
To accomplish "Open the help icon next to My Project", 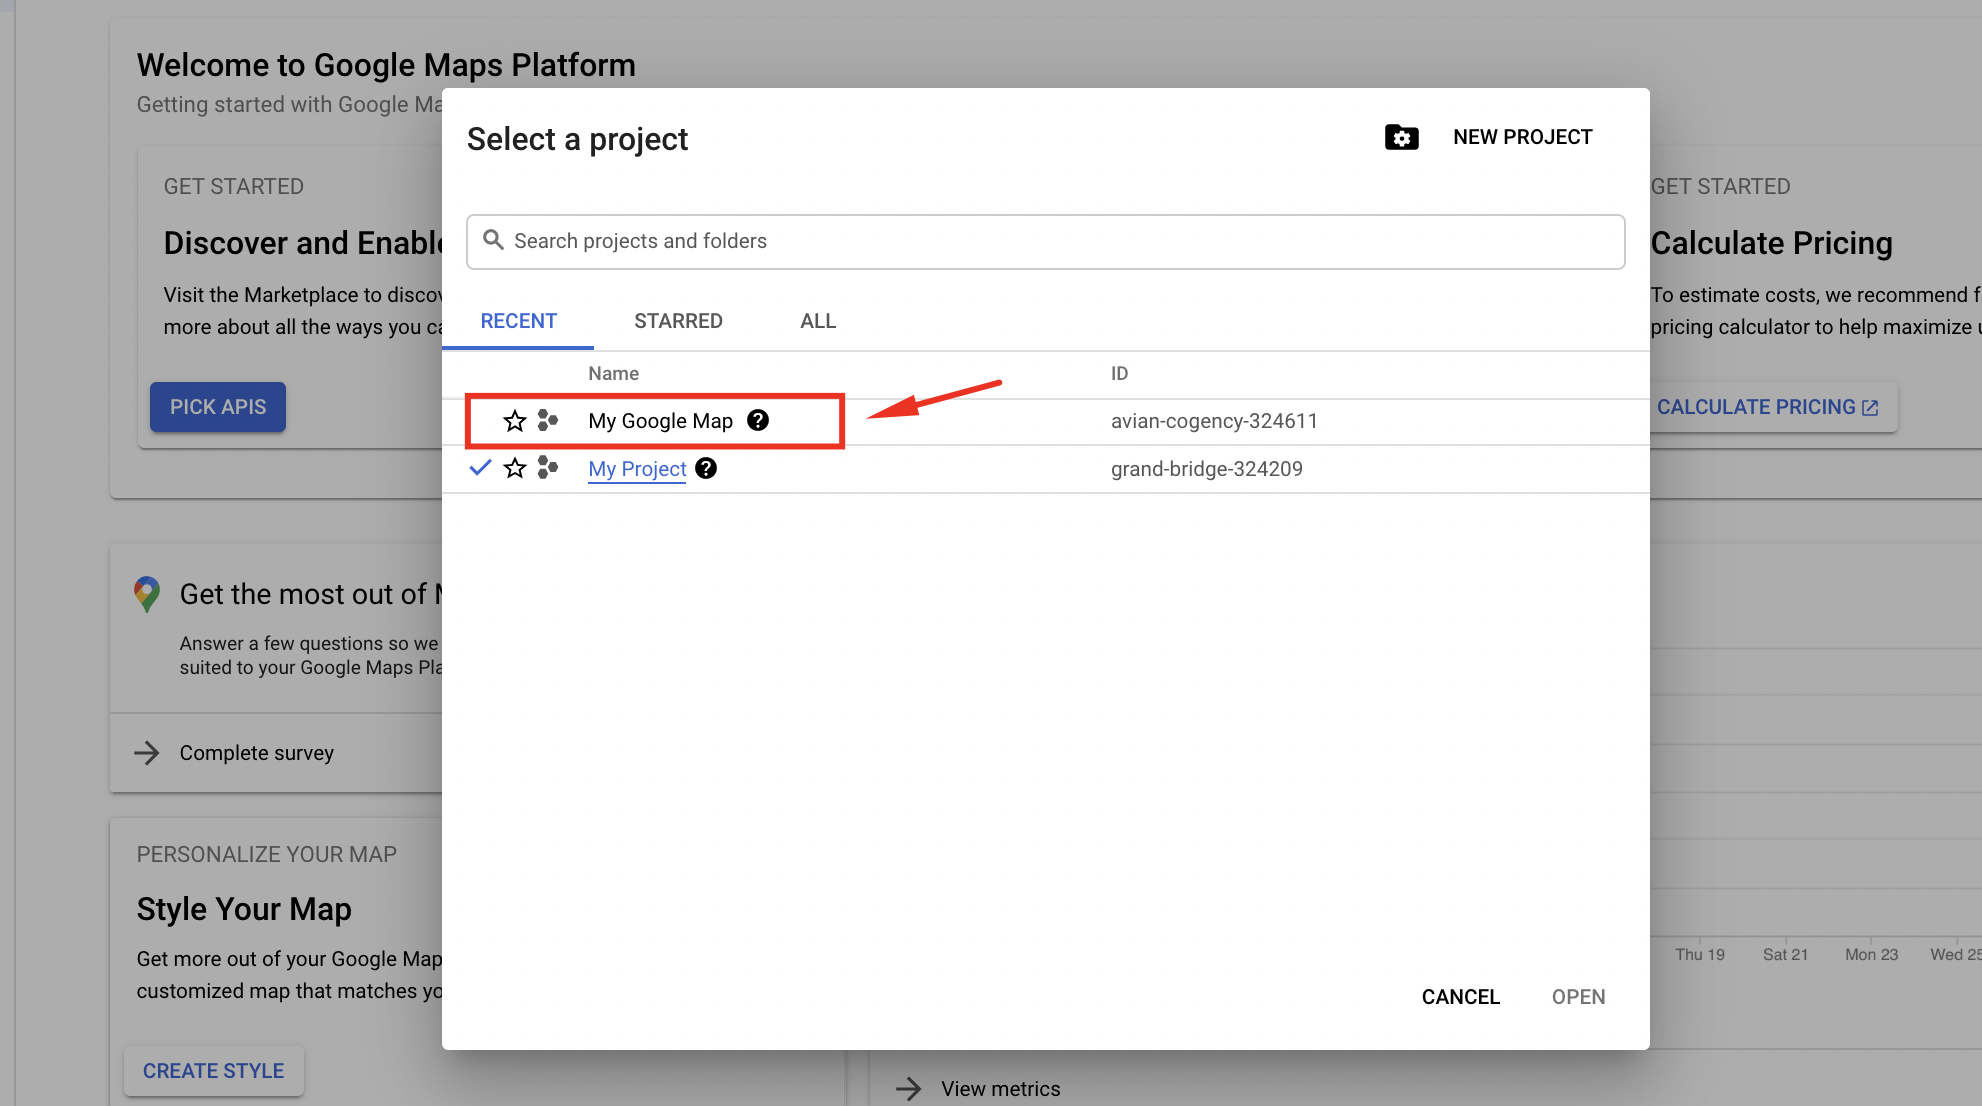I will coord(706,468).
